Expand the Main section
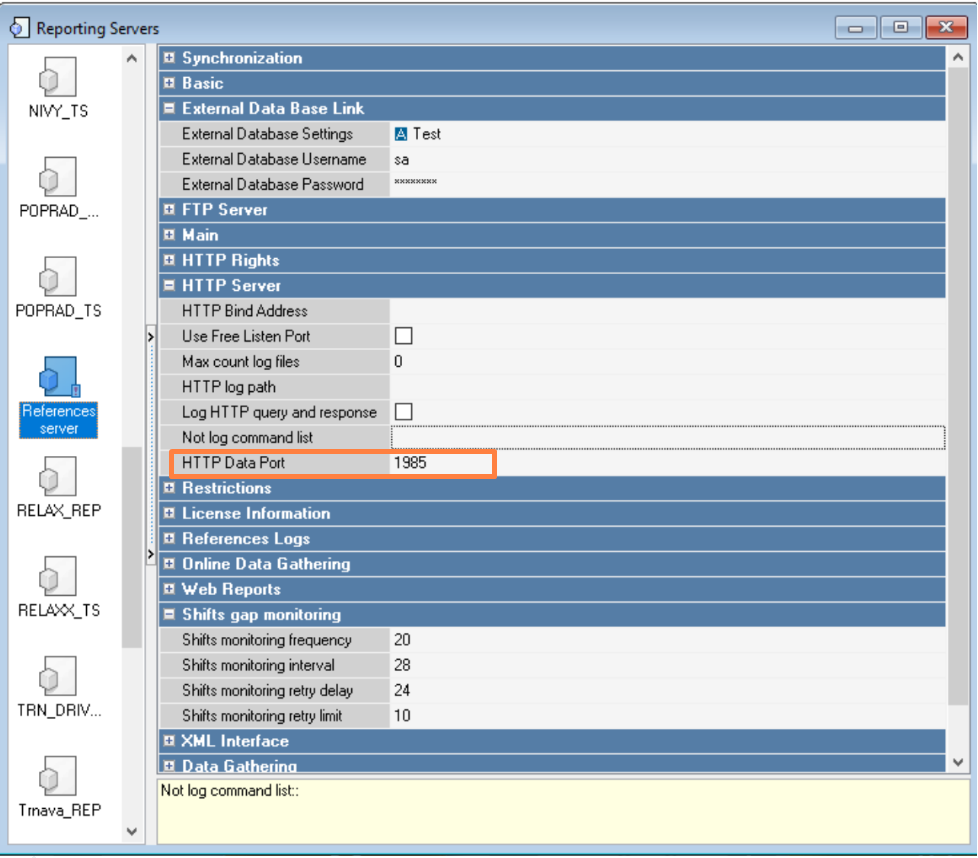This screenshot has height=858, width=978. click(x=169, y=235)
